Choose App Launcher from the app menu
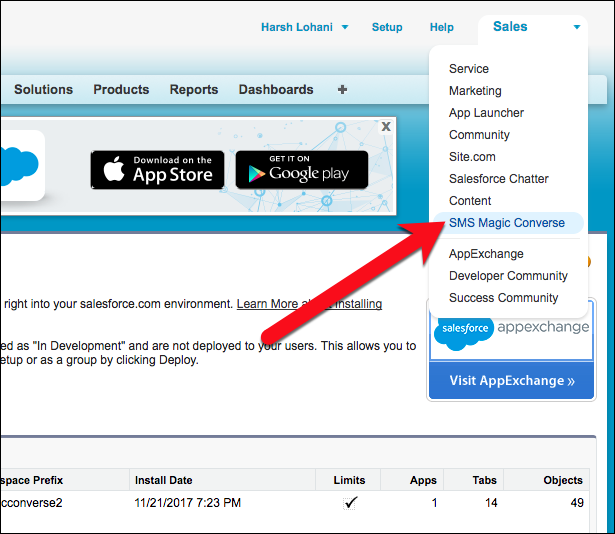Image resolution: width=615 pixels, height=534 pixels. point(486,113)
